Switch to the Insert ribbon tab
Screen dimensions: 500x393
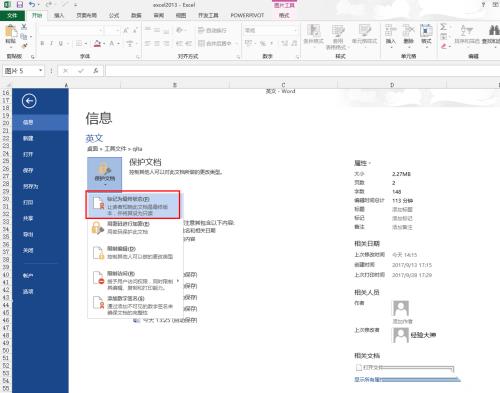59,15
